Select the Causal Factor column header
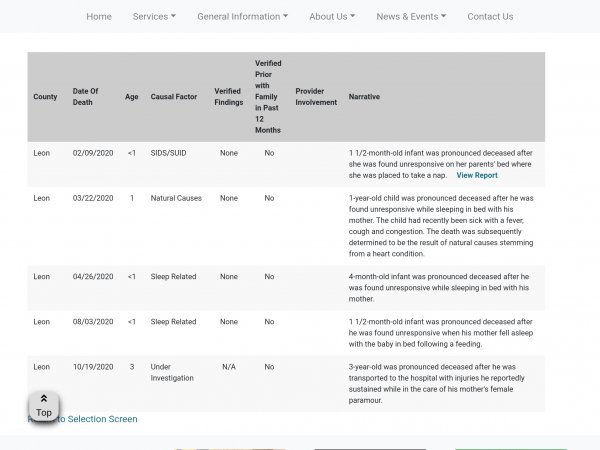This screenshot has height=450, width=600. (172, 97)
